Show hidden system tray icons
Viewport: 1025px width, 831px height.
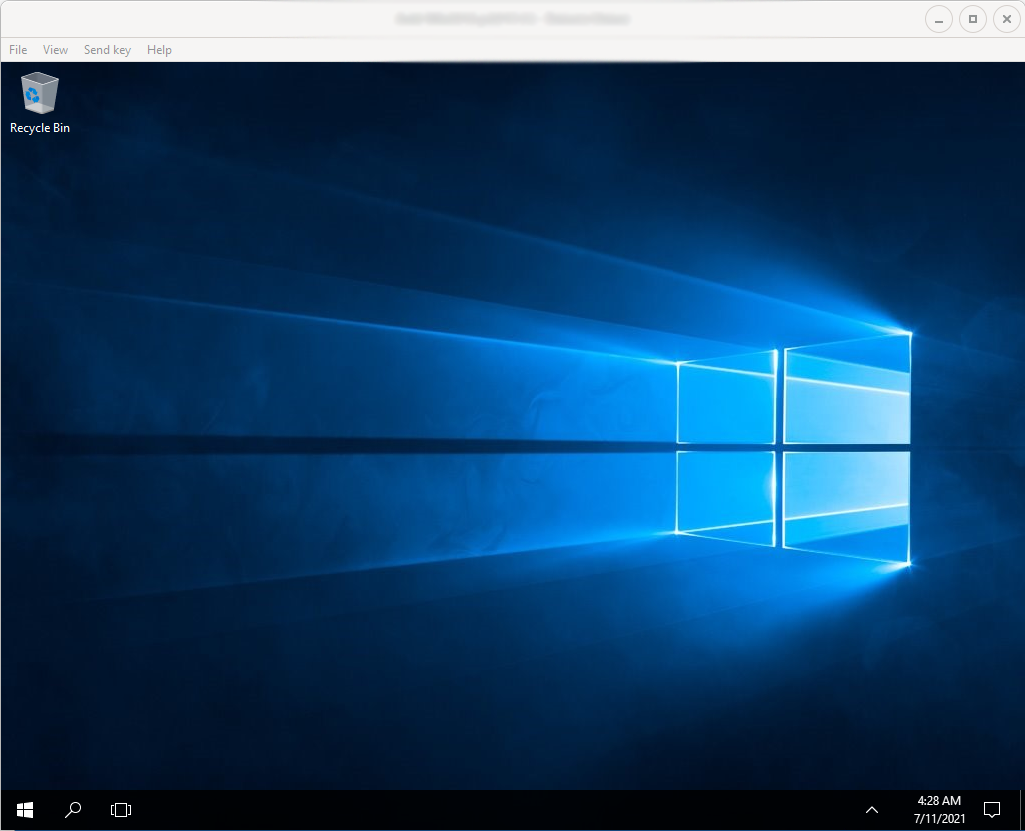coord(871,810)
